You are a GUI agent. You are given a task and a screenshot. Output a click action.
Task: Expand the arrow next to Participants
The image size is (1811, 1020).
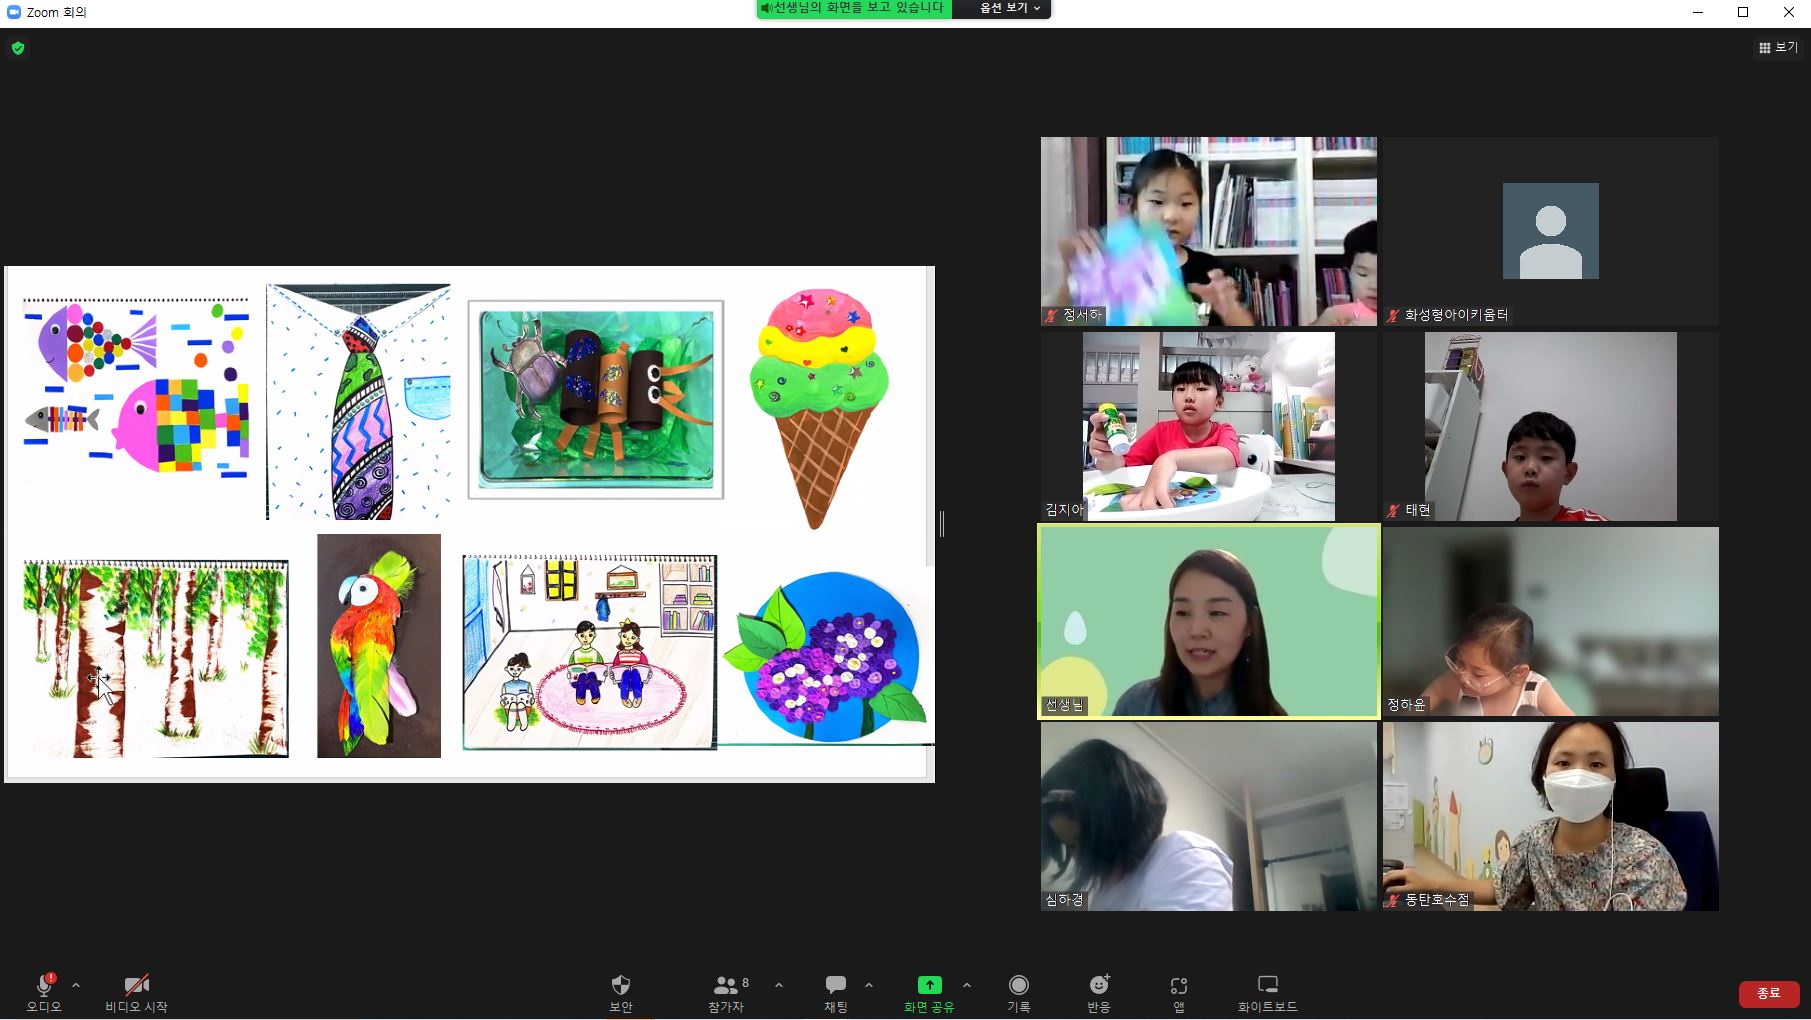779,985
